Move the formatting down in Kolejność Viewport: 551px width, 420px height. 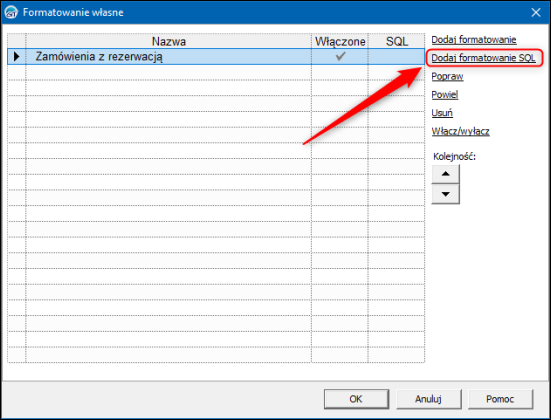[x=445, y=194]
